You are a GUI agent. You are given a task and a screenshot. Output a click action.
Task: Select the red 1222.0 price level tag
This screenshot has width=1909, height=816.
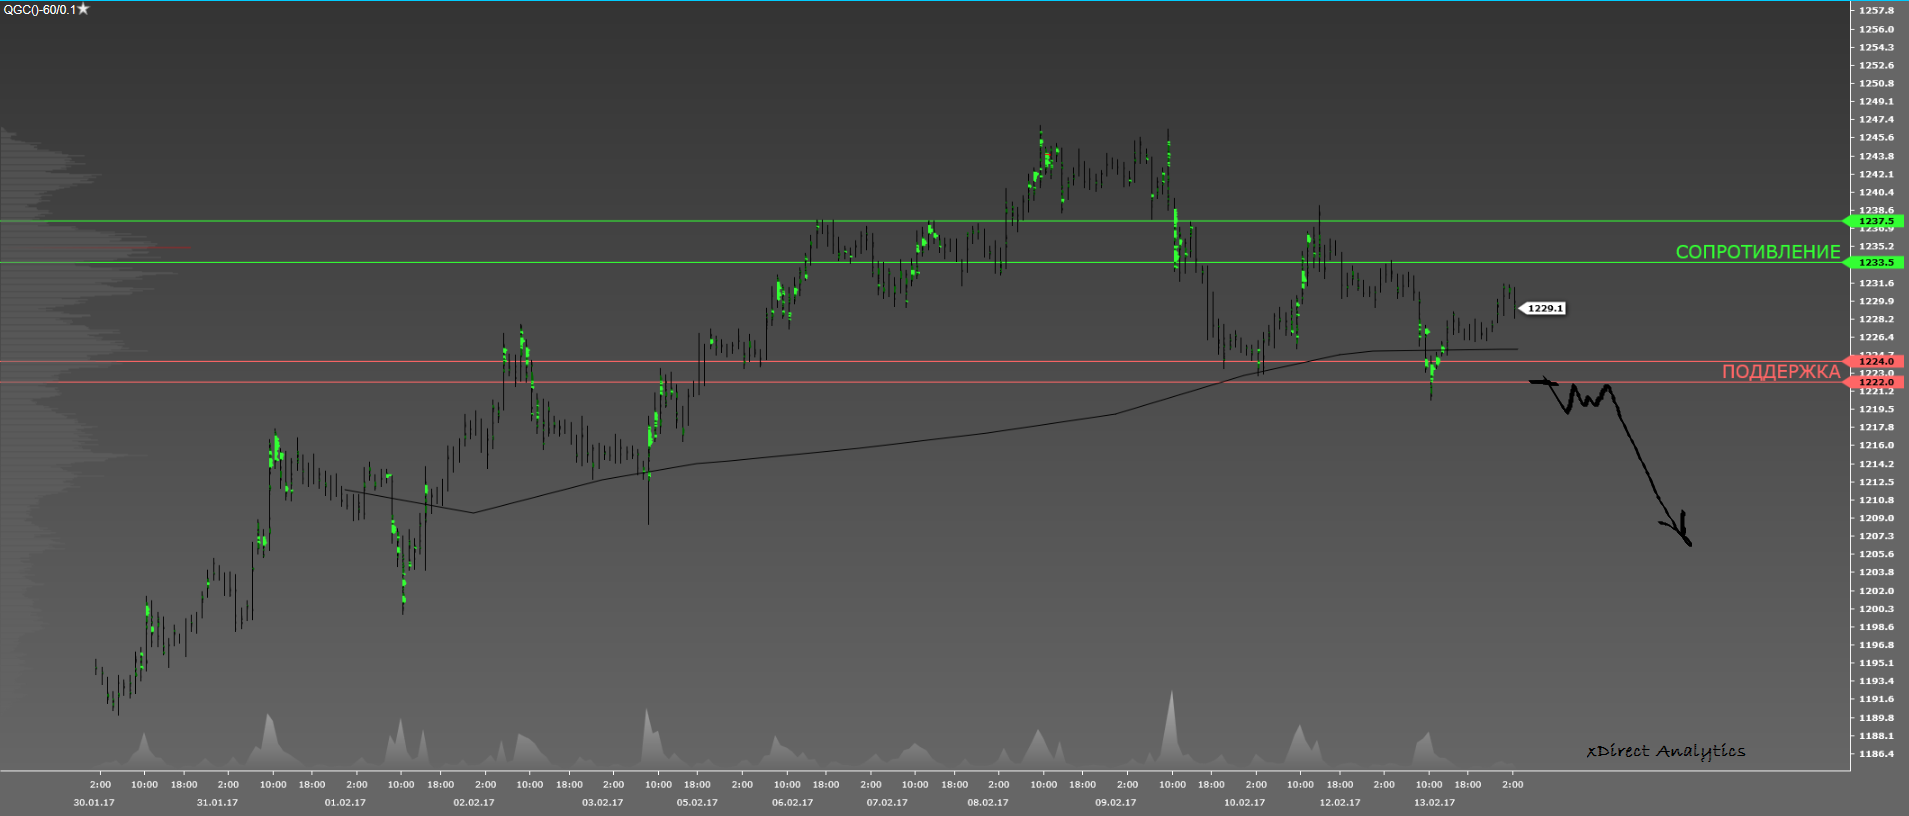point(1876,382)
